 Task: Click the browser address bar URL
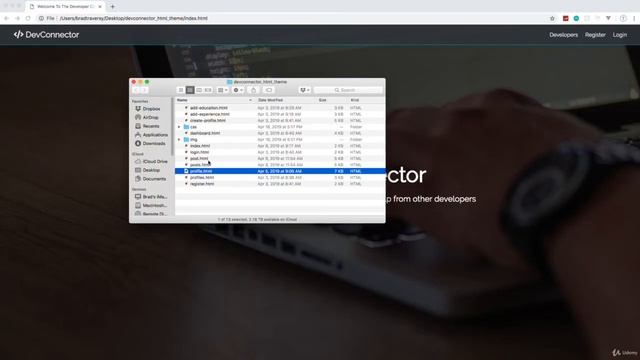[x=134, y=18]
